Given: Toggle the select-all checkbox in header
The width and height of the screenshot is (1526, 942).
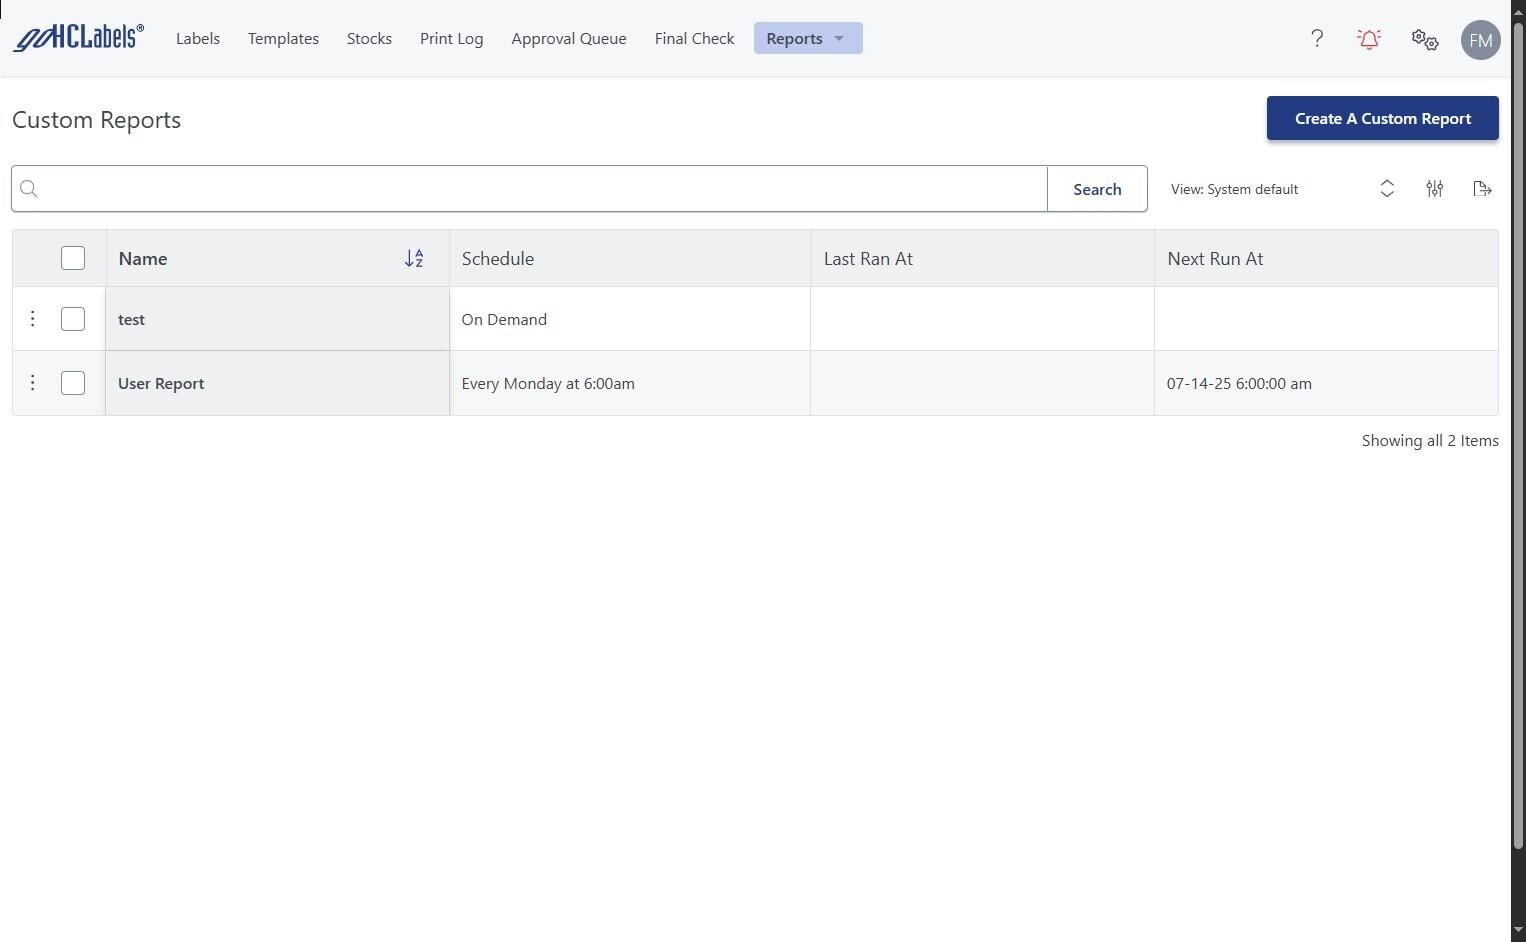Looking at the screenshot, I should pyautogui.click(x=73, y=258).
